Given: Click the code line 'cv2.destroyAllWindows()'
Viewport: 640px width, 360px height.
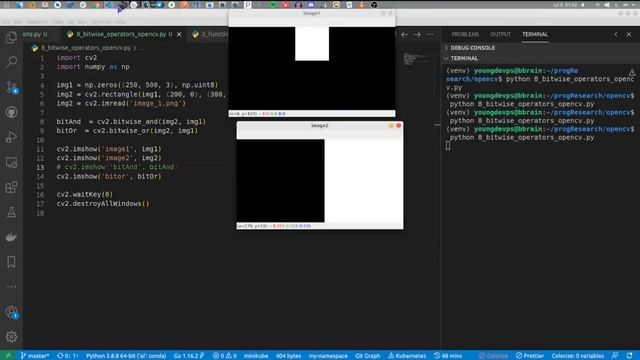Looking at the screenshot, I should (103, 203).
